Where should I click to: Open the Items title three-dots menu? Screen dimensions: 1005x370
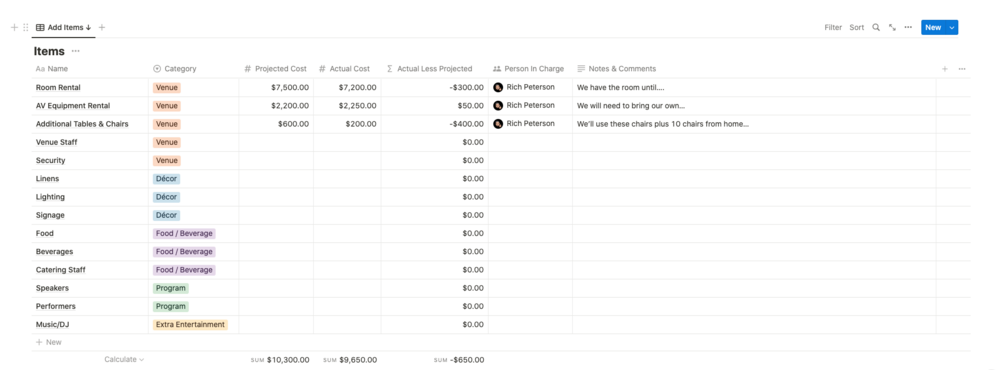click(76, 51)
